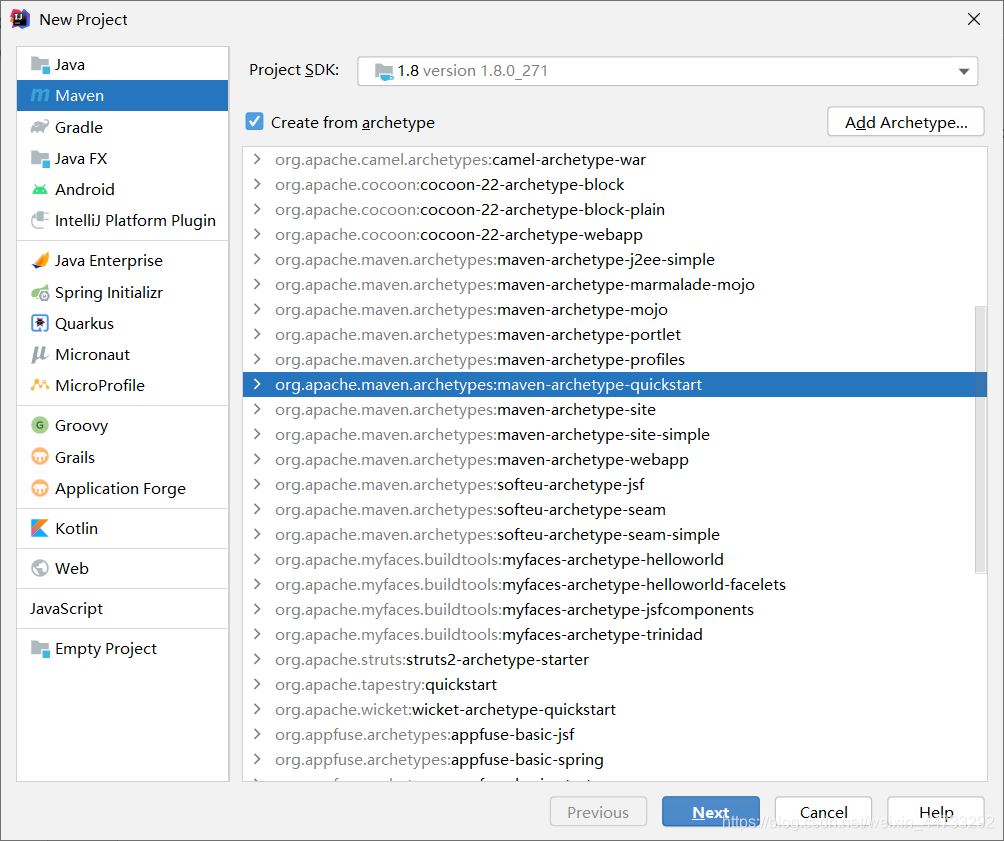Select cocoon-22-archetype-webapp archetype

pos(615,234)
